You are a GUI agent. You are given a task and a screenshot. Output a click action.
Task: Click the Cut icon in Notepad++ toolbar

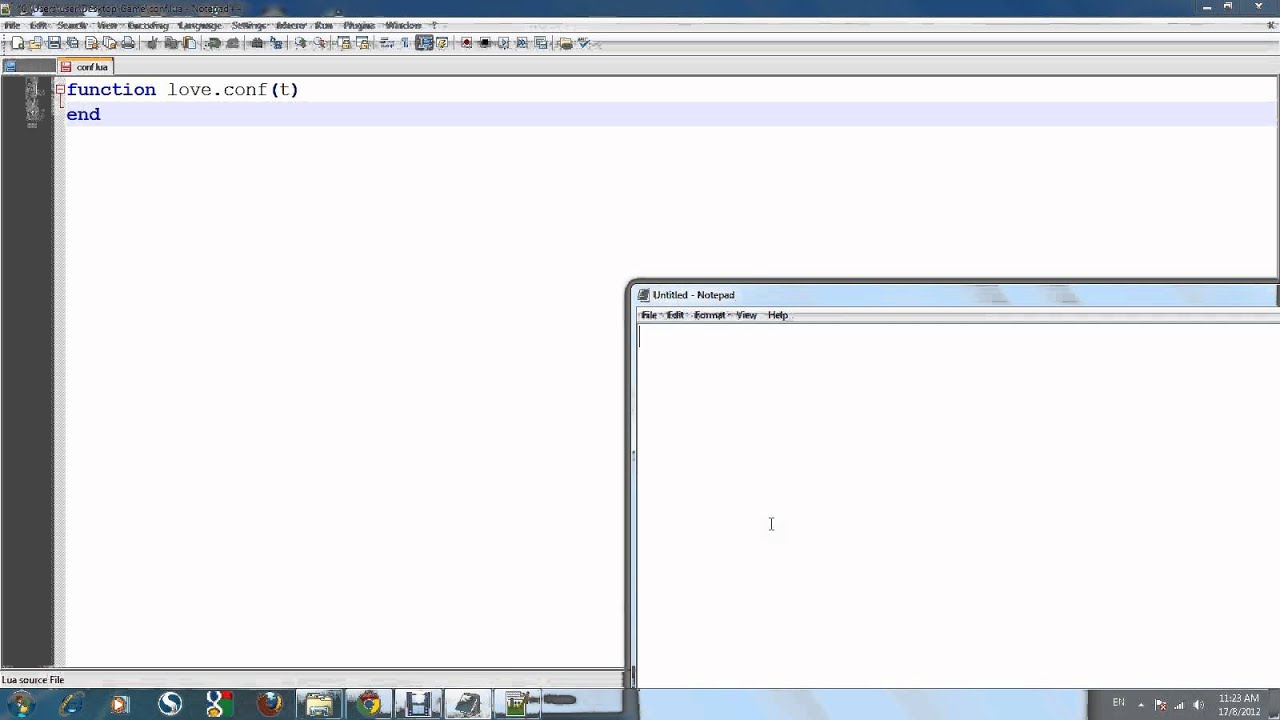(x=152, y=43)
